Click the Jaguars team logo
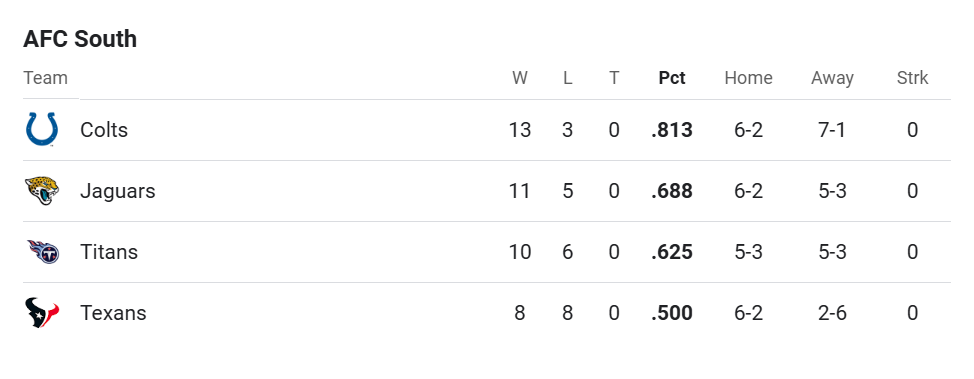Viewport: 974px width, 379px height. click(x=42, y=191)
